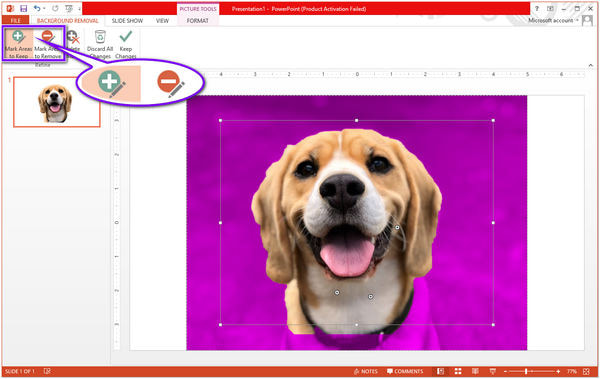Click the horizontal ruler above the slide

point(356,74)
